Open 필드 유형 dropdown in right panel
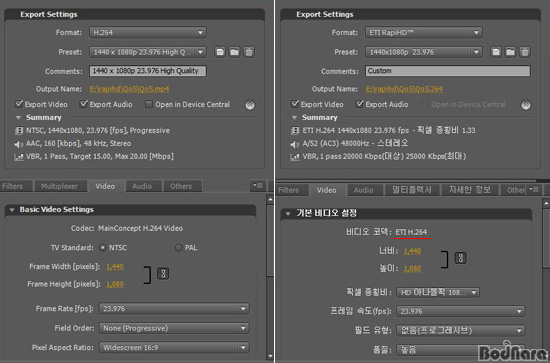Viewport: 550px width, 363px height. coord(461,330)
